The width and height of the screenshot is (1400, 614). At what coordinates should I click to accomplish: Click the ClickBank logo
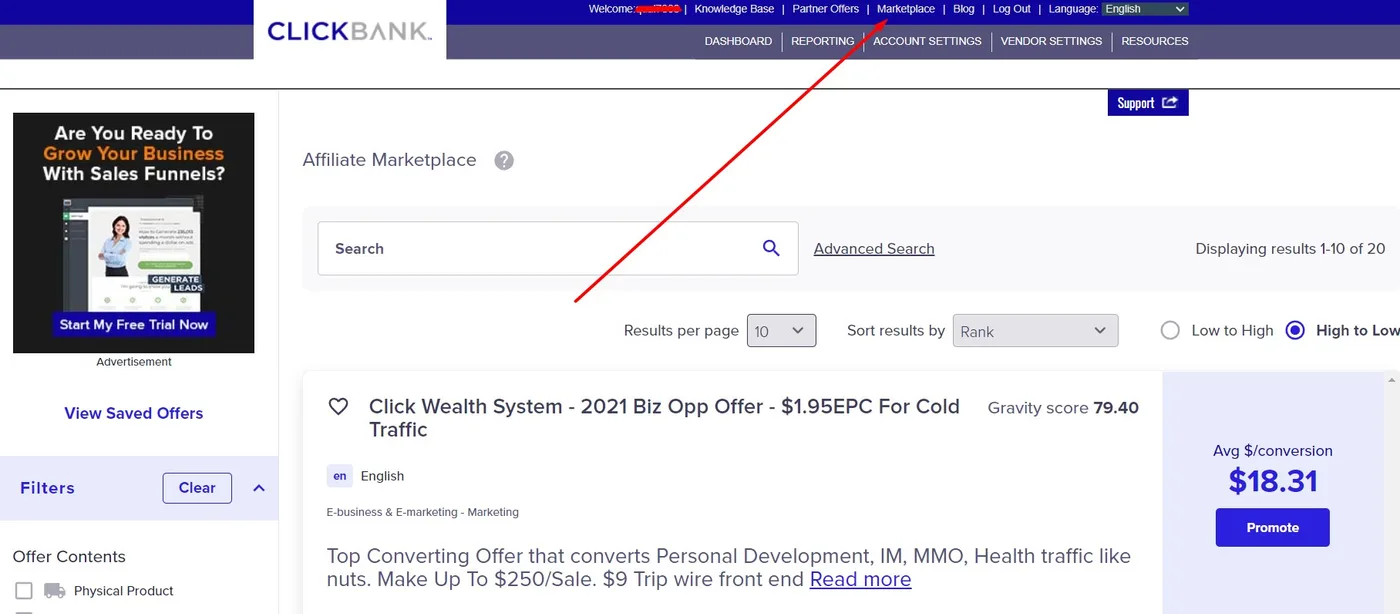[x=350, y=31]
